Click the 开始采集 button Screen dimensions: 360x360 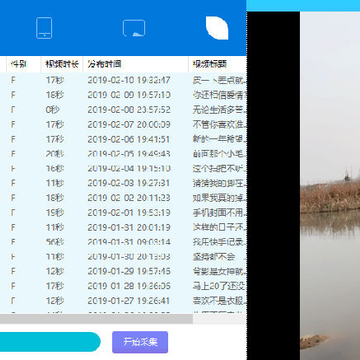point(140,342)
